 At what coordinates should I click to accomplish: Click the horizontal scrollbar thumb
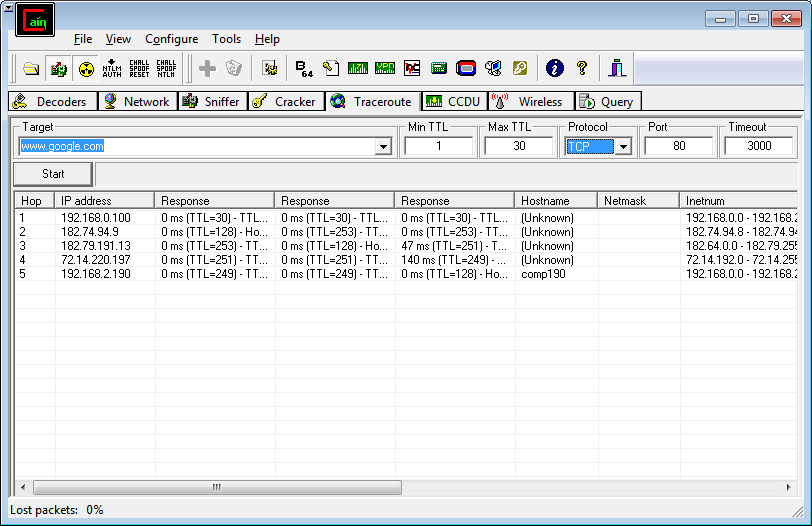tap(216, 488)
